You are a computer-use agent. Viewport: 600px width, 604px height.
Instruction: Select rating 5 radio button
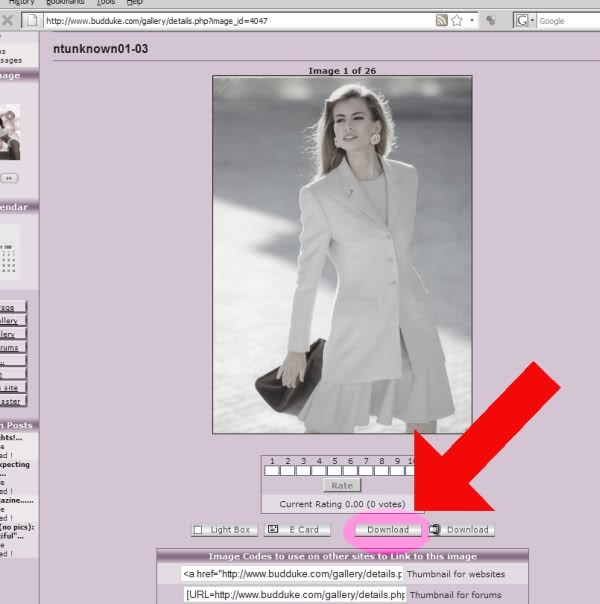tap(334, 470)
